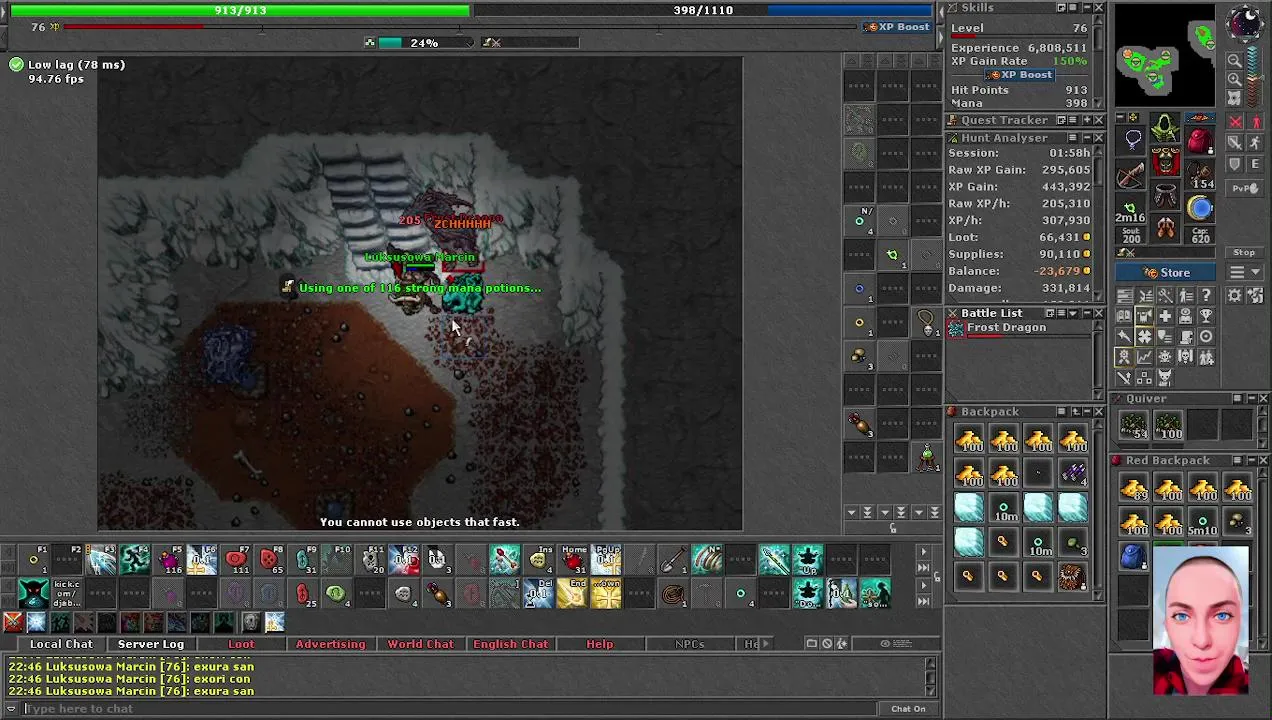
Task: Use the F5 purple potion hotkey slot
Action: coord(168,560)
